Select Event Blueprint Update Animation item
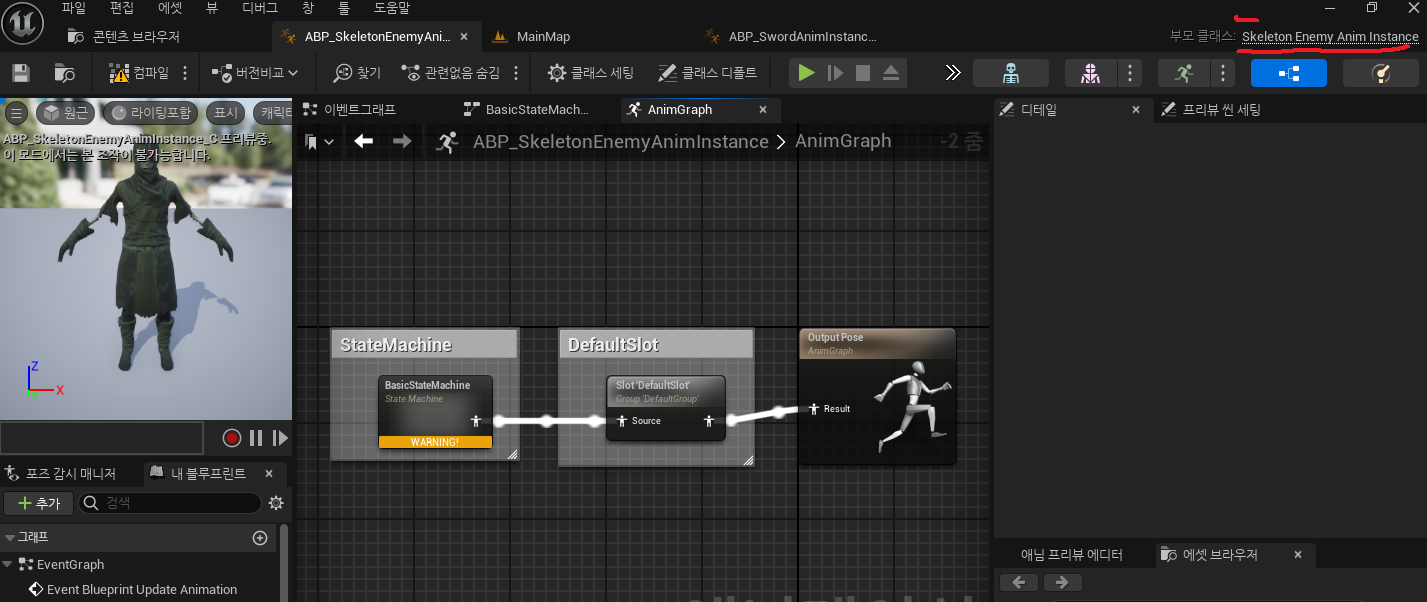This screenshot has width=1427, height=602. (x=142, y=589)
